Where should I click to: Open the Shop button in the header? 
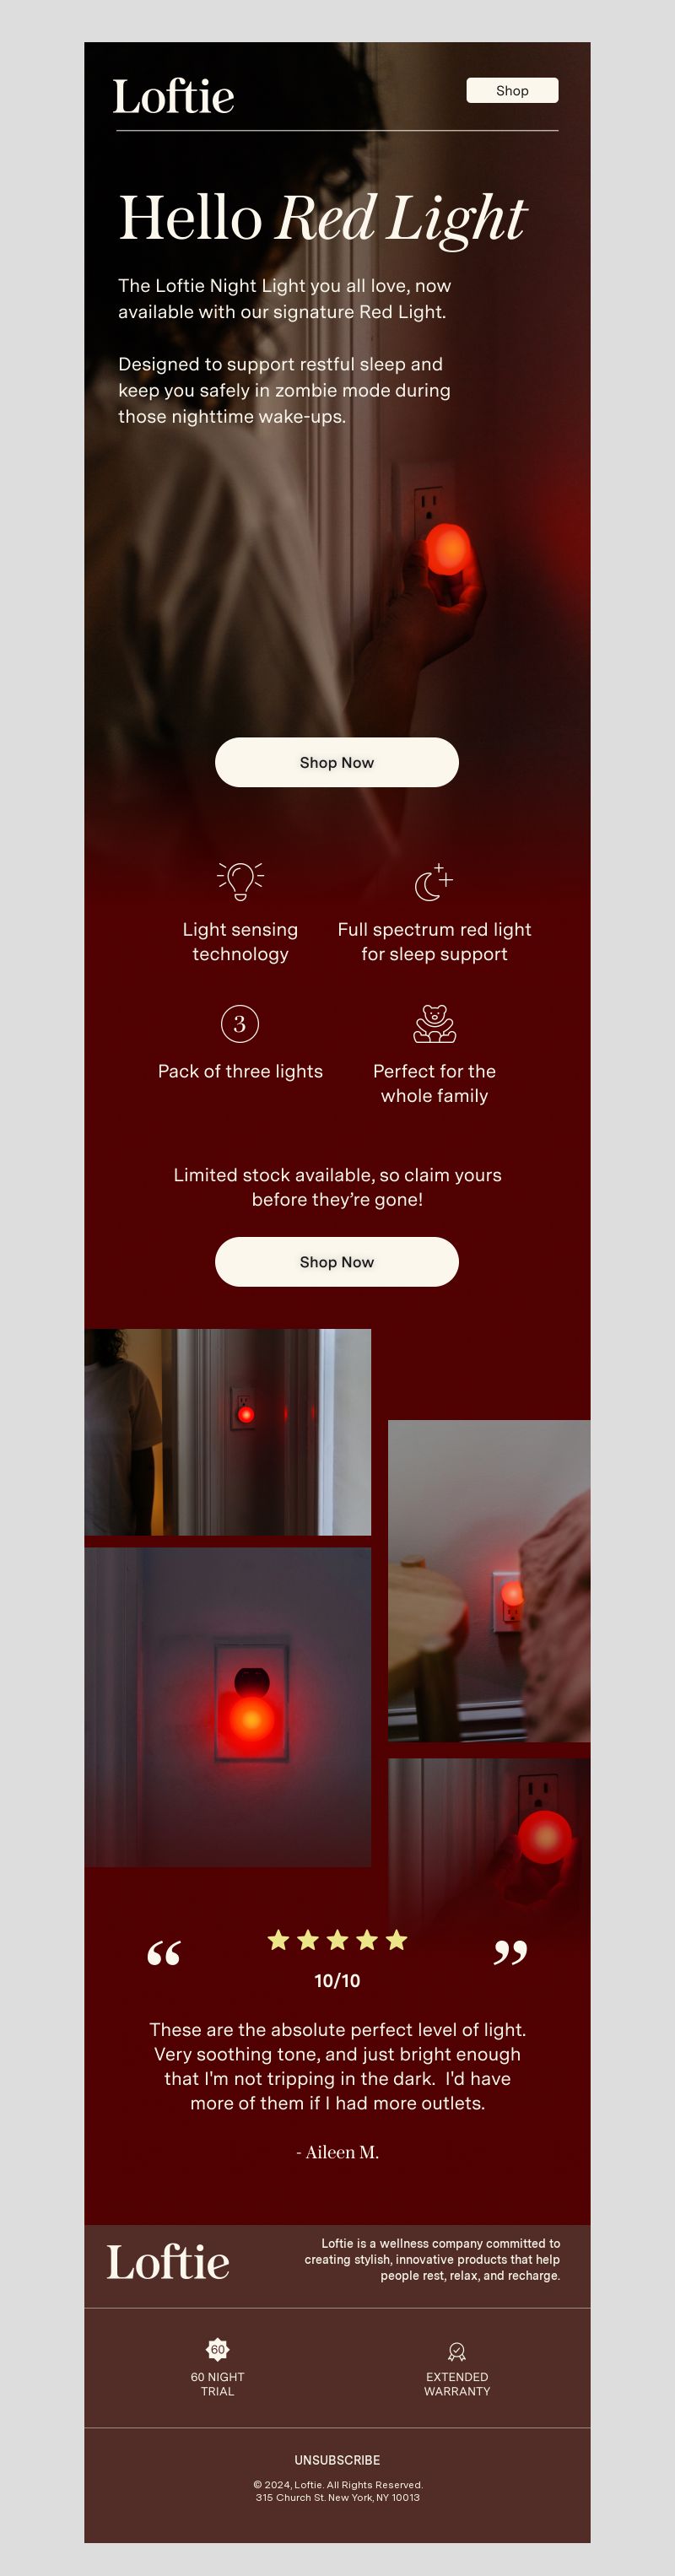point(512,90)
